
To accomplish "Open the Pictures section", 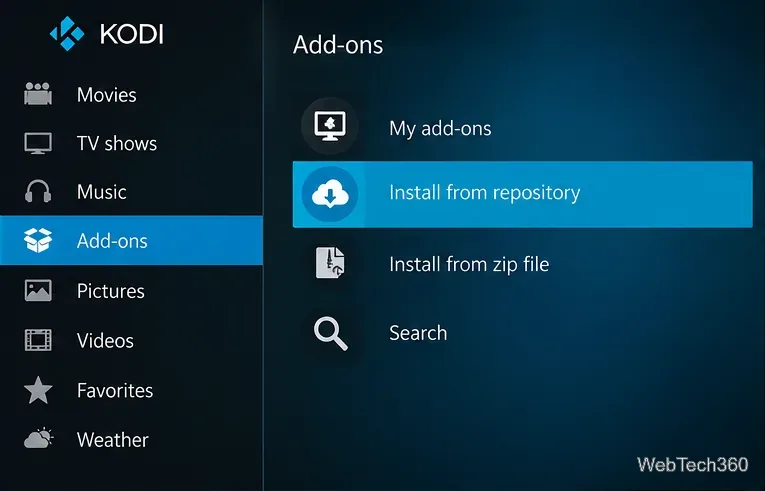I will point(131,290).
